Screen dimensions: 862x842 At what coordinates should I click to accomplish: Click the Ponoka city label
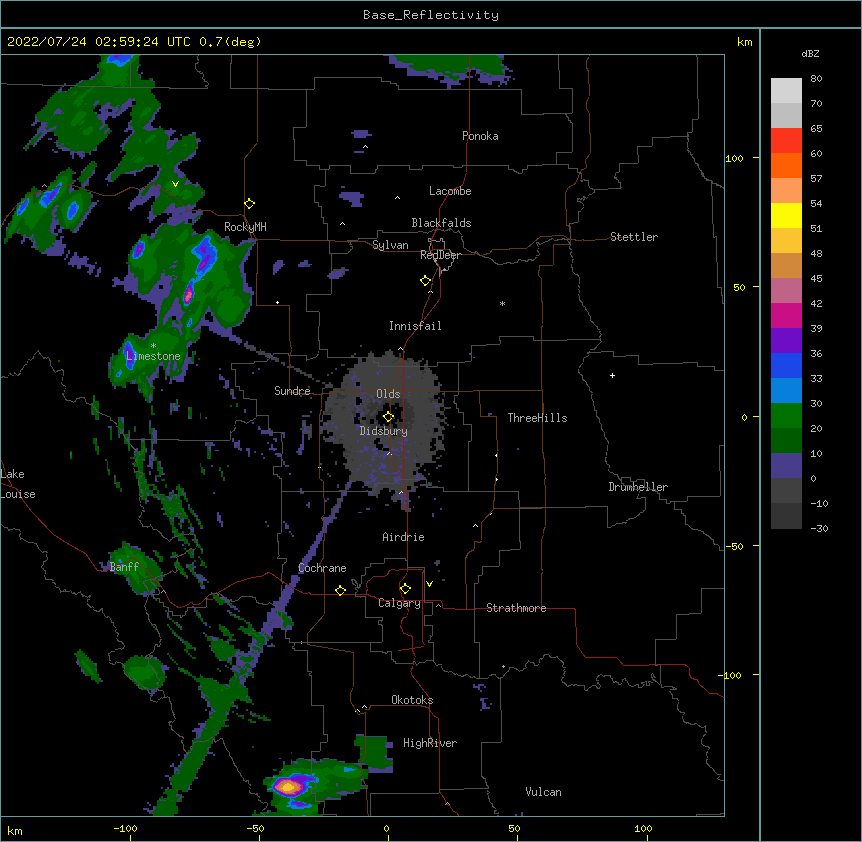point(480,136)
